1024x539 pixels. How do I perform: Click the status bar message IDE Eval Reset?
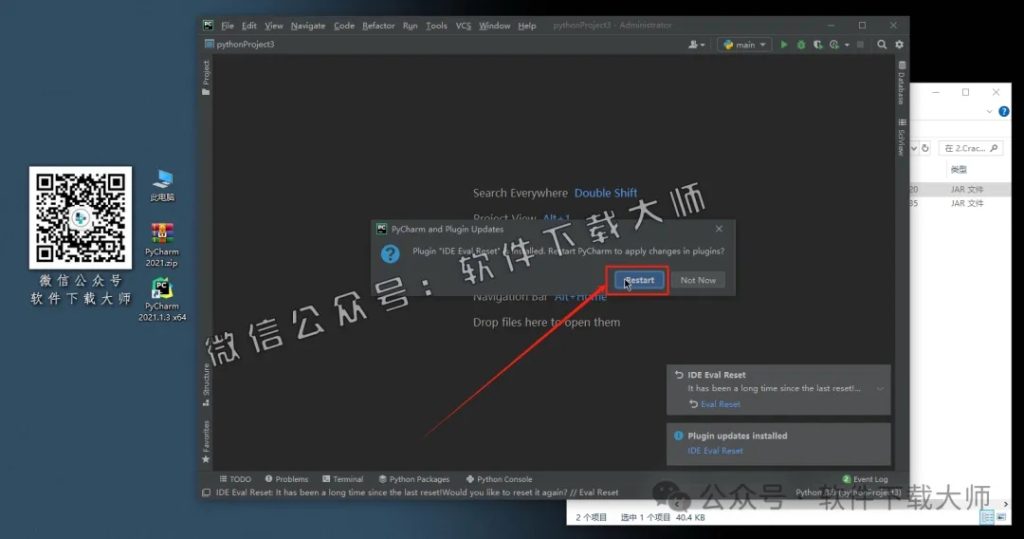point(417,493)
